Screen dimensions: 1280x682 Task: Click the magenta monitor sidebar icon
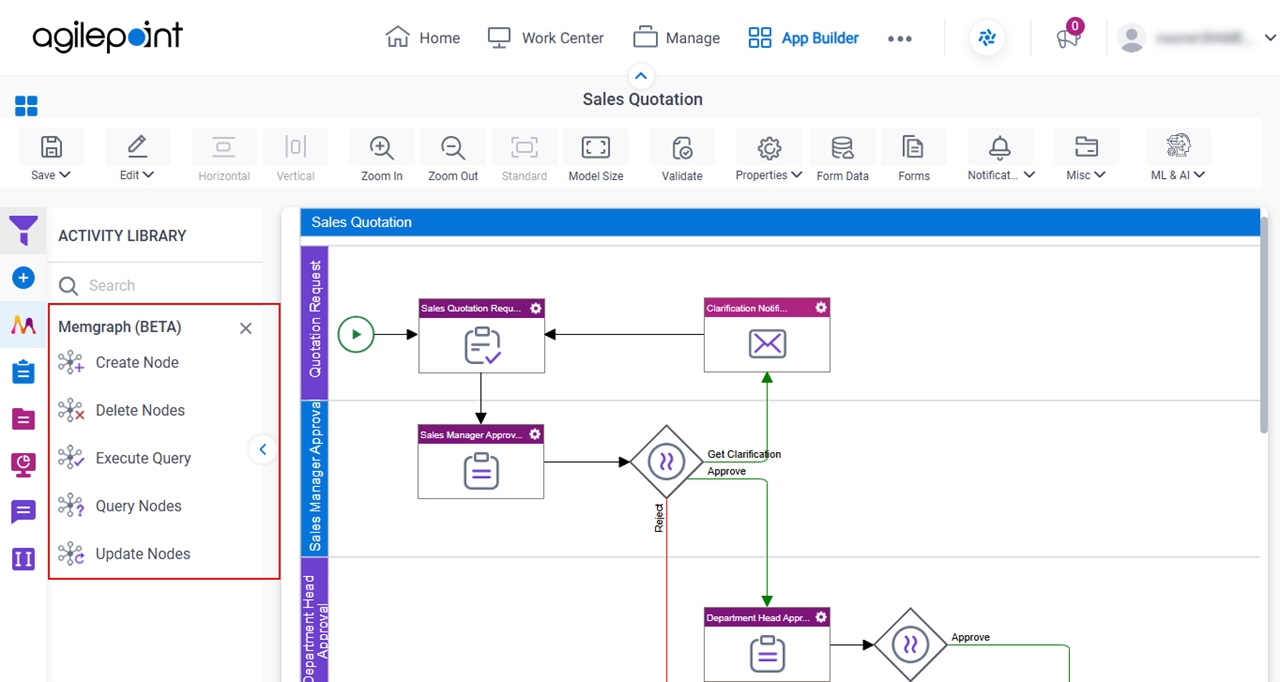(23, 465)
